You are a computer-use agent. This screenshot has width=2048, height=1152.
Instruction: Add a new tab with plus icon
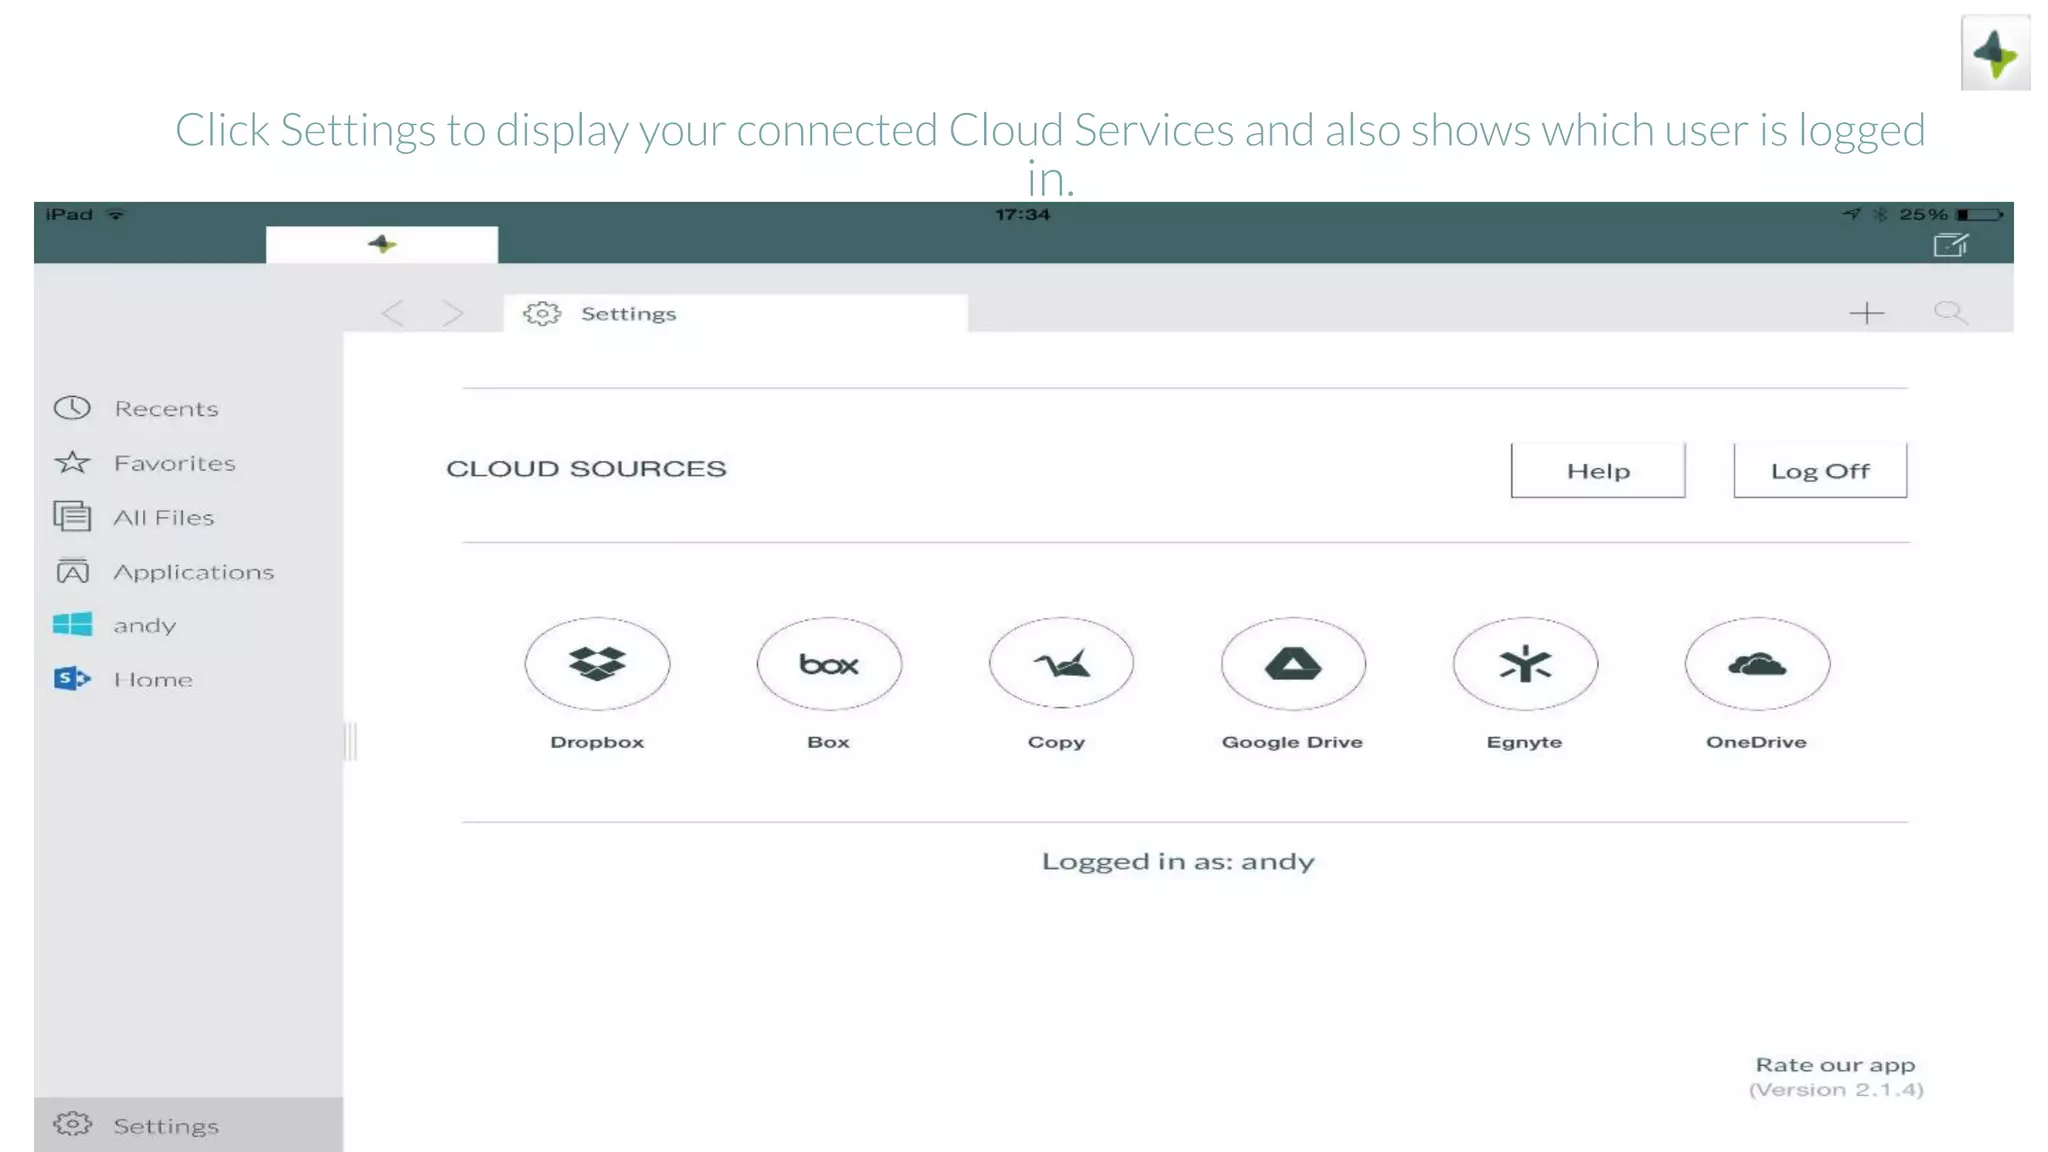point(1866,314)
